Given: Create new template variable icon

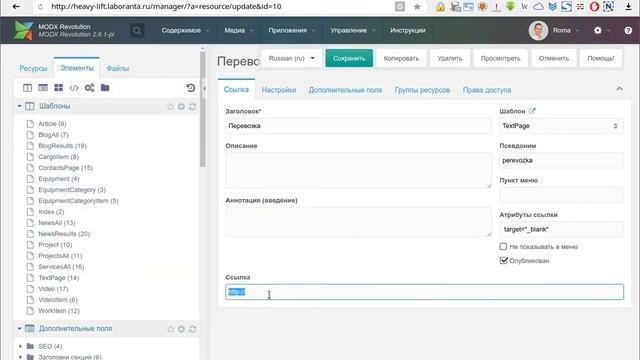Looking at the screenshot, I should pos(43,88).
